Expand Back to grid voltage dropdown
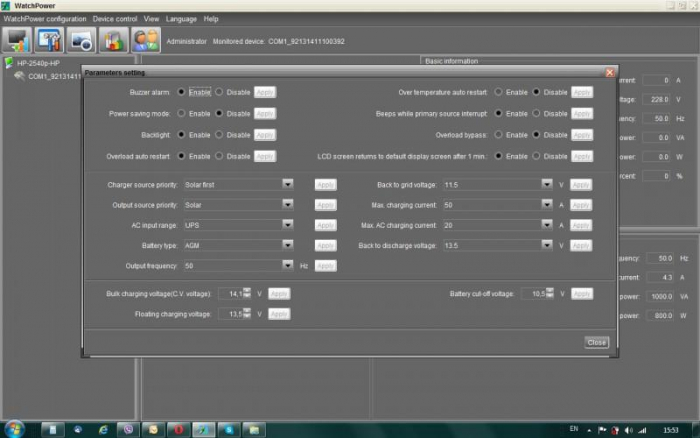 click(547, 184)
